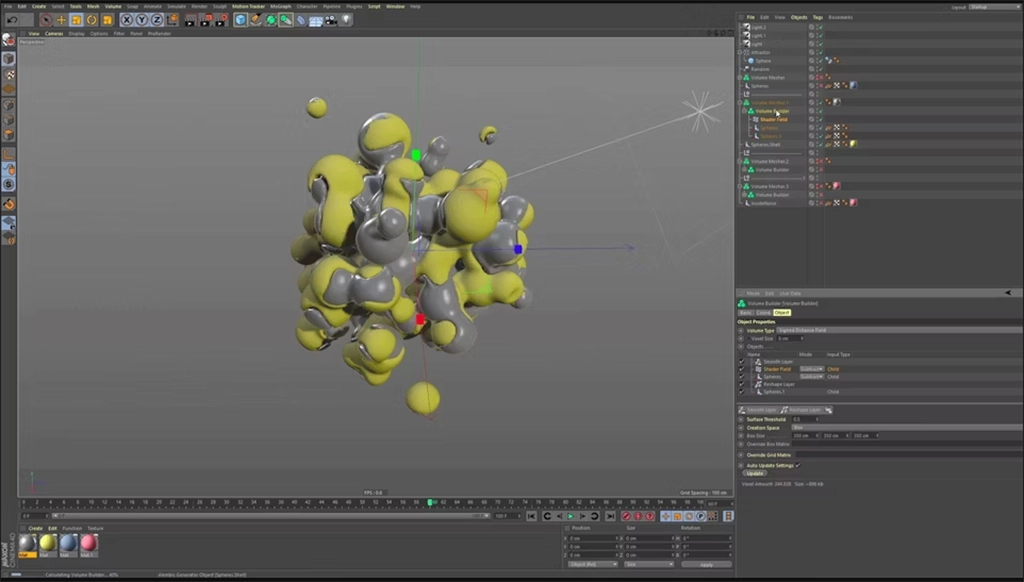The height and width of the screenshot is (582, 1024).
Task: Select the InsideNoise object row
Action: [763, 203]
